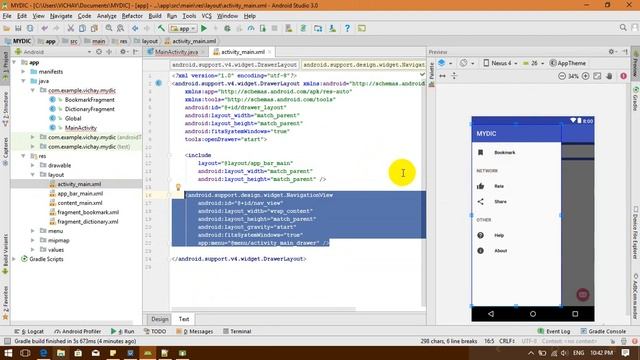
Task: Click the Paste toolbar icon
Action: point(94,28)
